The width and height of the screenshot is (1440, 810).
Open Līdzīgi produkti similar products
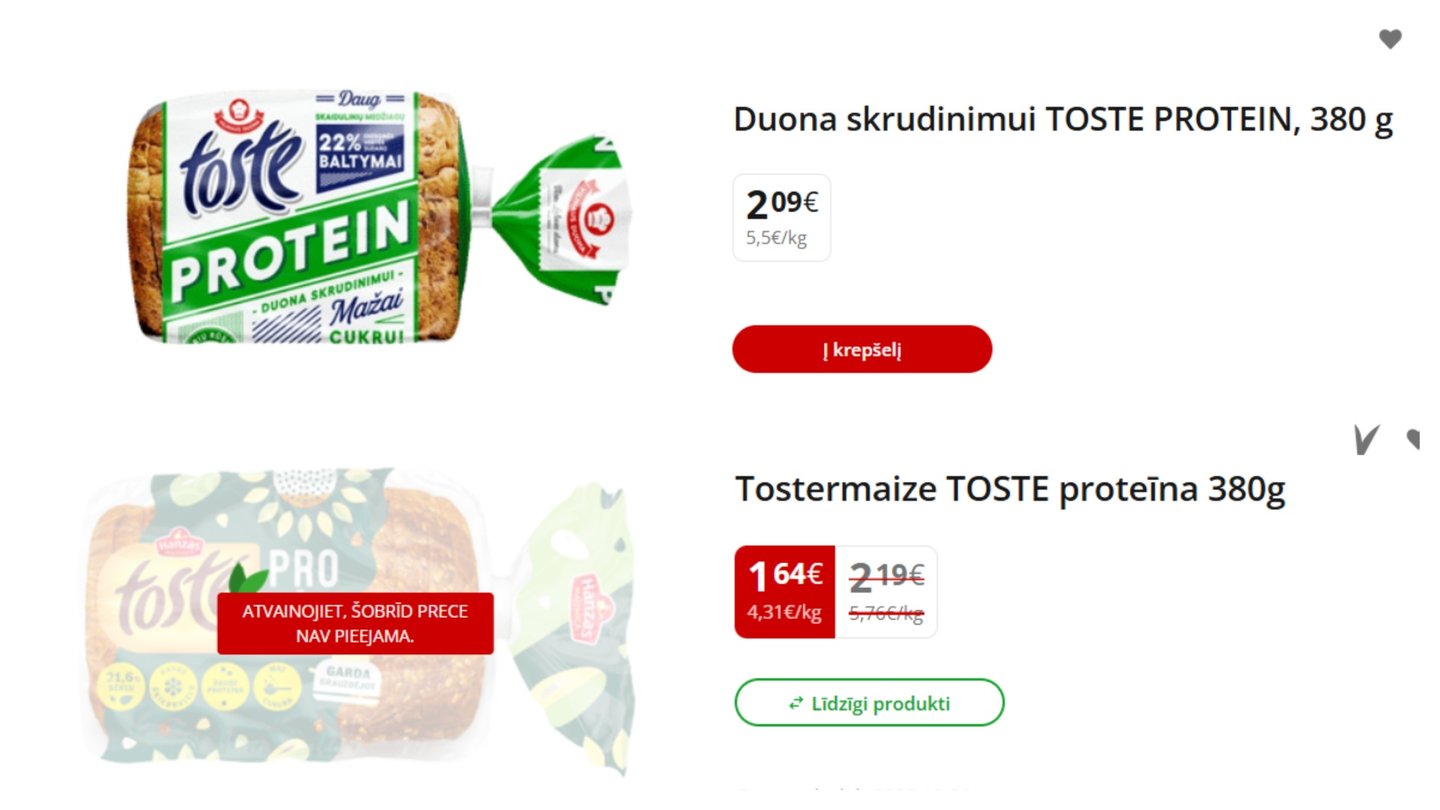point(869,703)
